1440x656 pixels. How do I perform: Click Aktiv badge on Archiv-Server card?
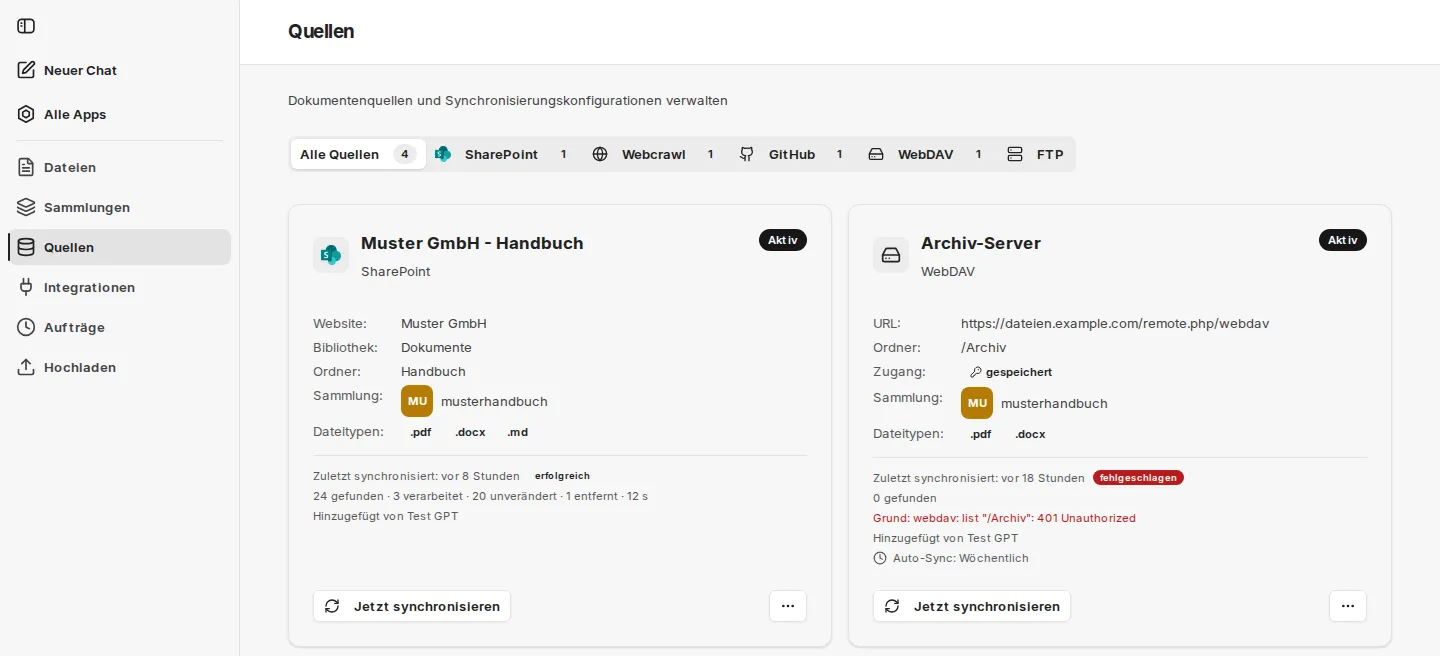(1343, 240)
